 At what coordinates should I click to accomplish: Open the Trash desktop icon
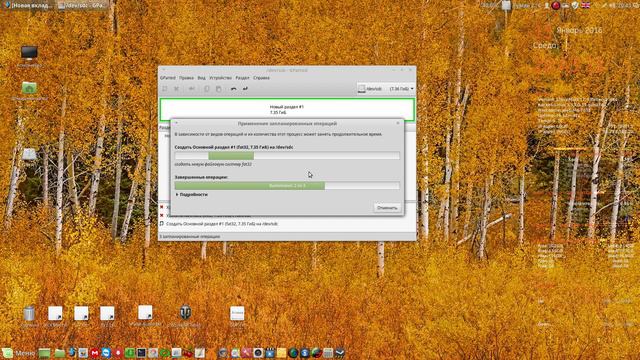(x=29, y=313)
